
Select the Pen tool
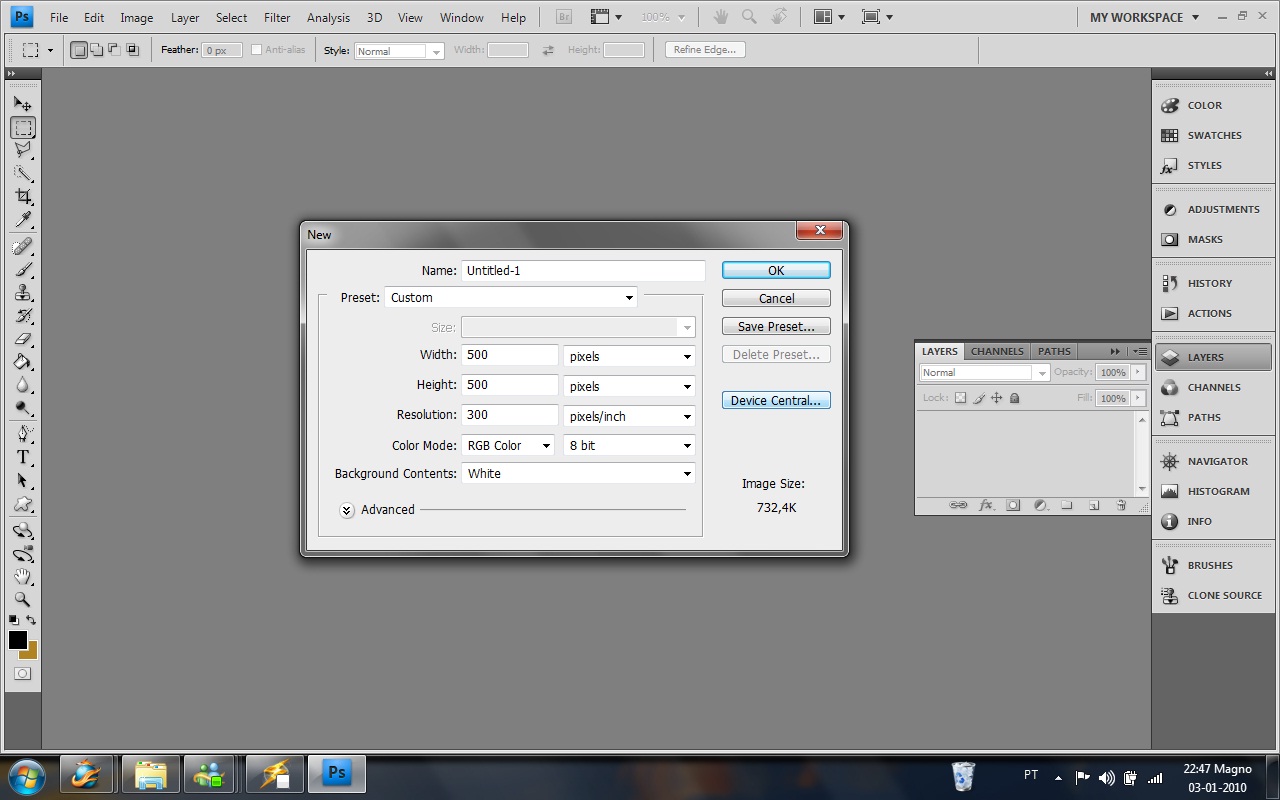(x=23, y=434)
